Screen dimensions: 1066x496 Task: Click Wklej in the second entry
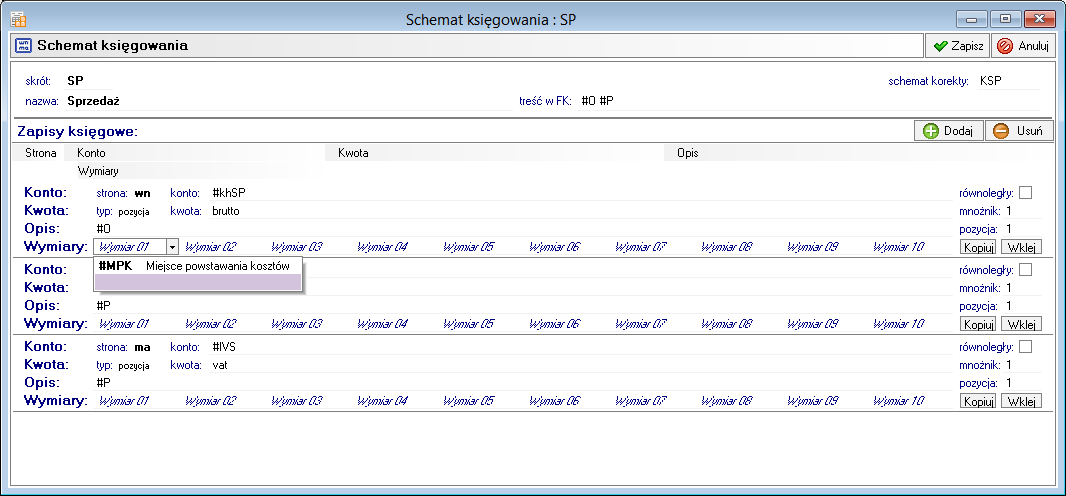[1021, 324]
